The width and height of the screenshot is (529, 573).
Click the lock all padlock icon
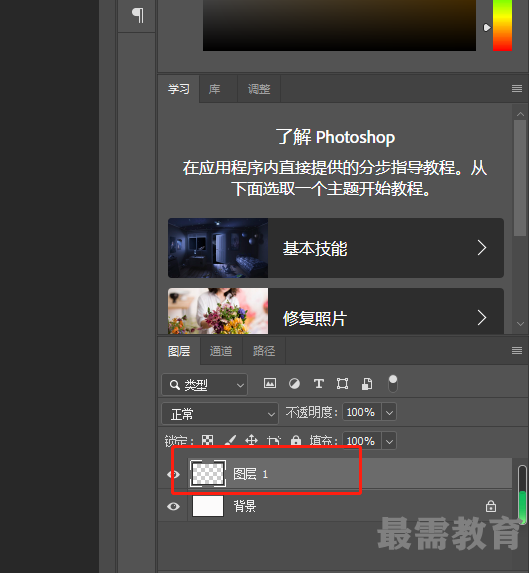(x=296, y=441)
